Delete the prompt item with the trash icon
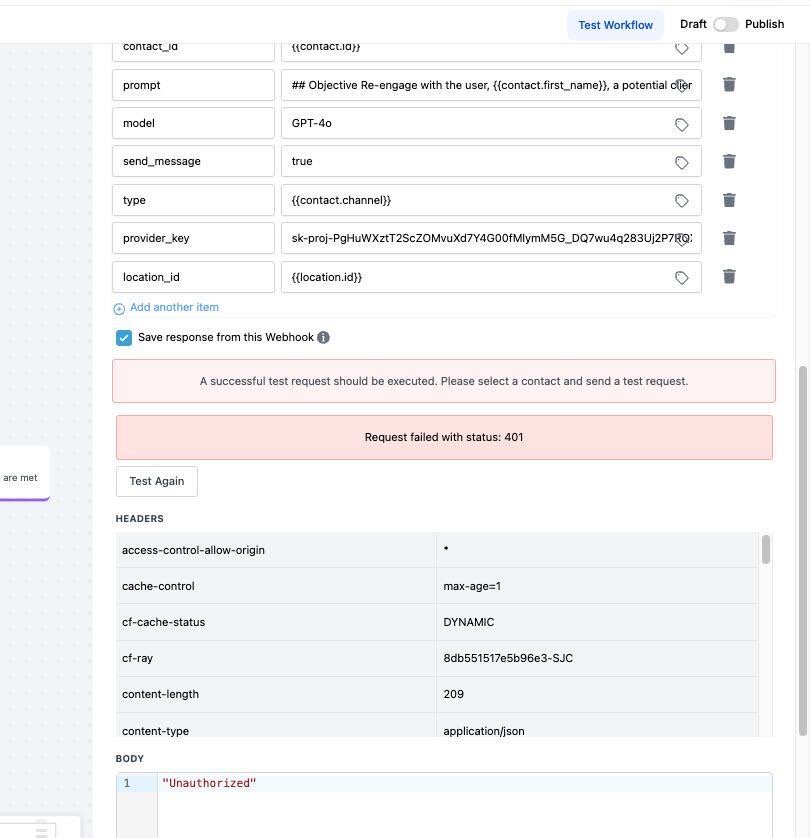 [x=729, y=85]
